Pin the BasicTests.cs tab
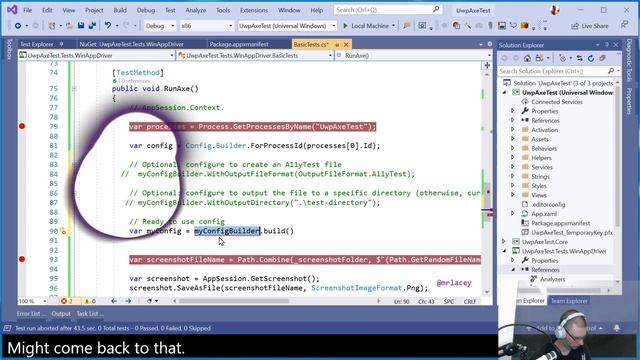 pyautogui.click(x=337, y=44)
